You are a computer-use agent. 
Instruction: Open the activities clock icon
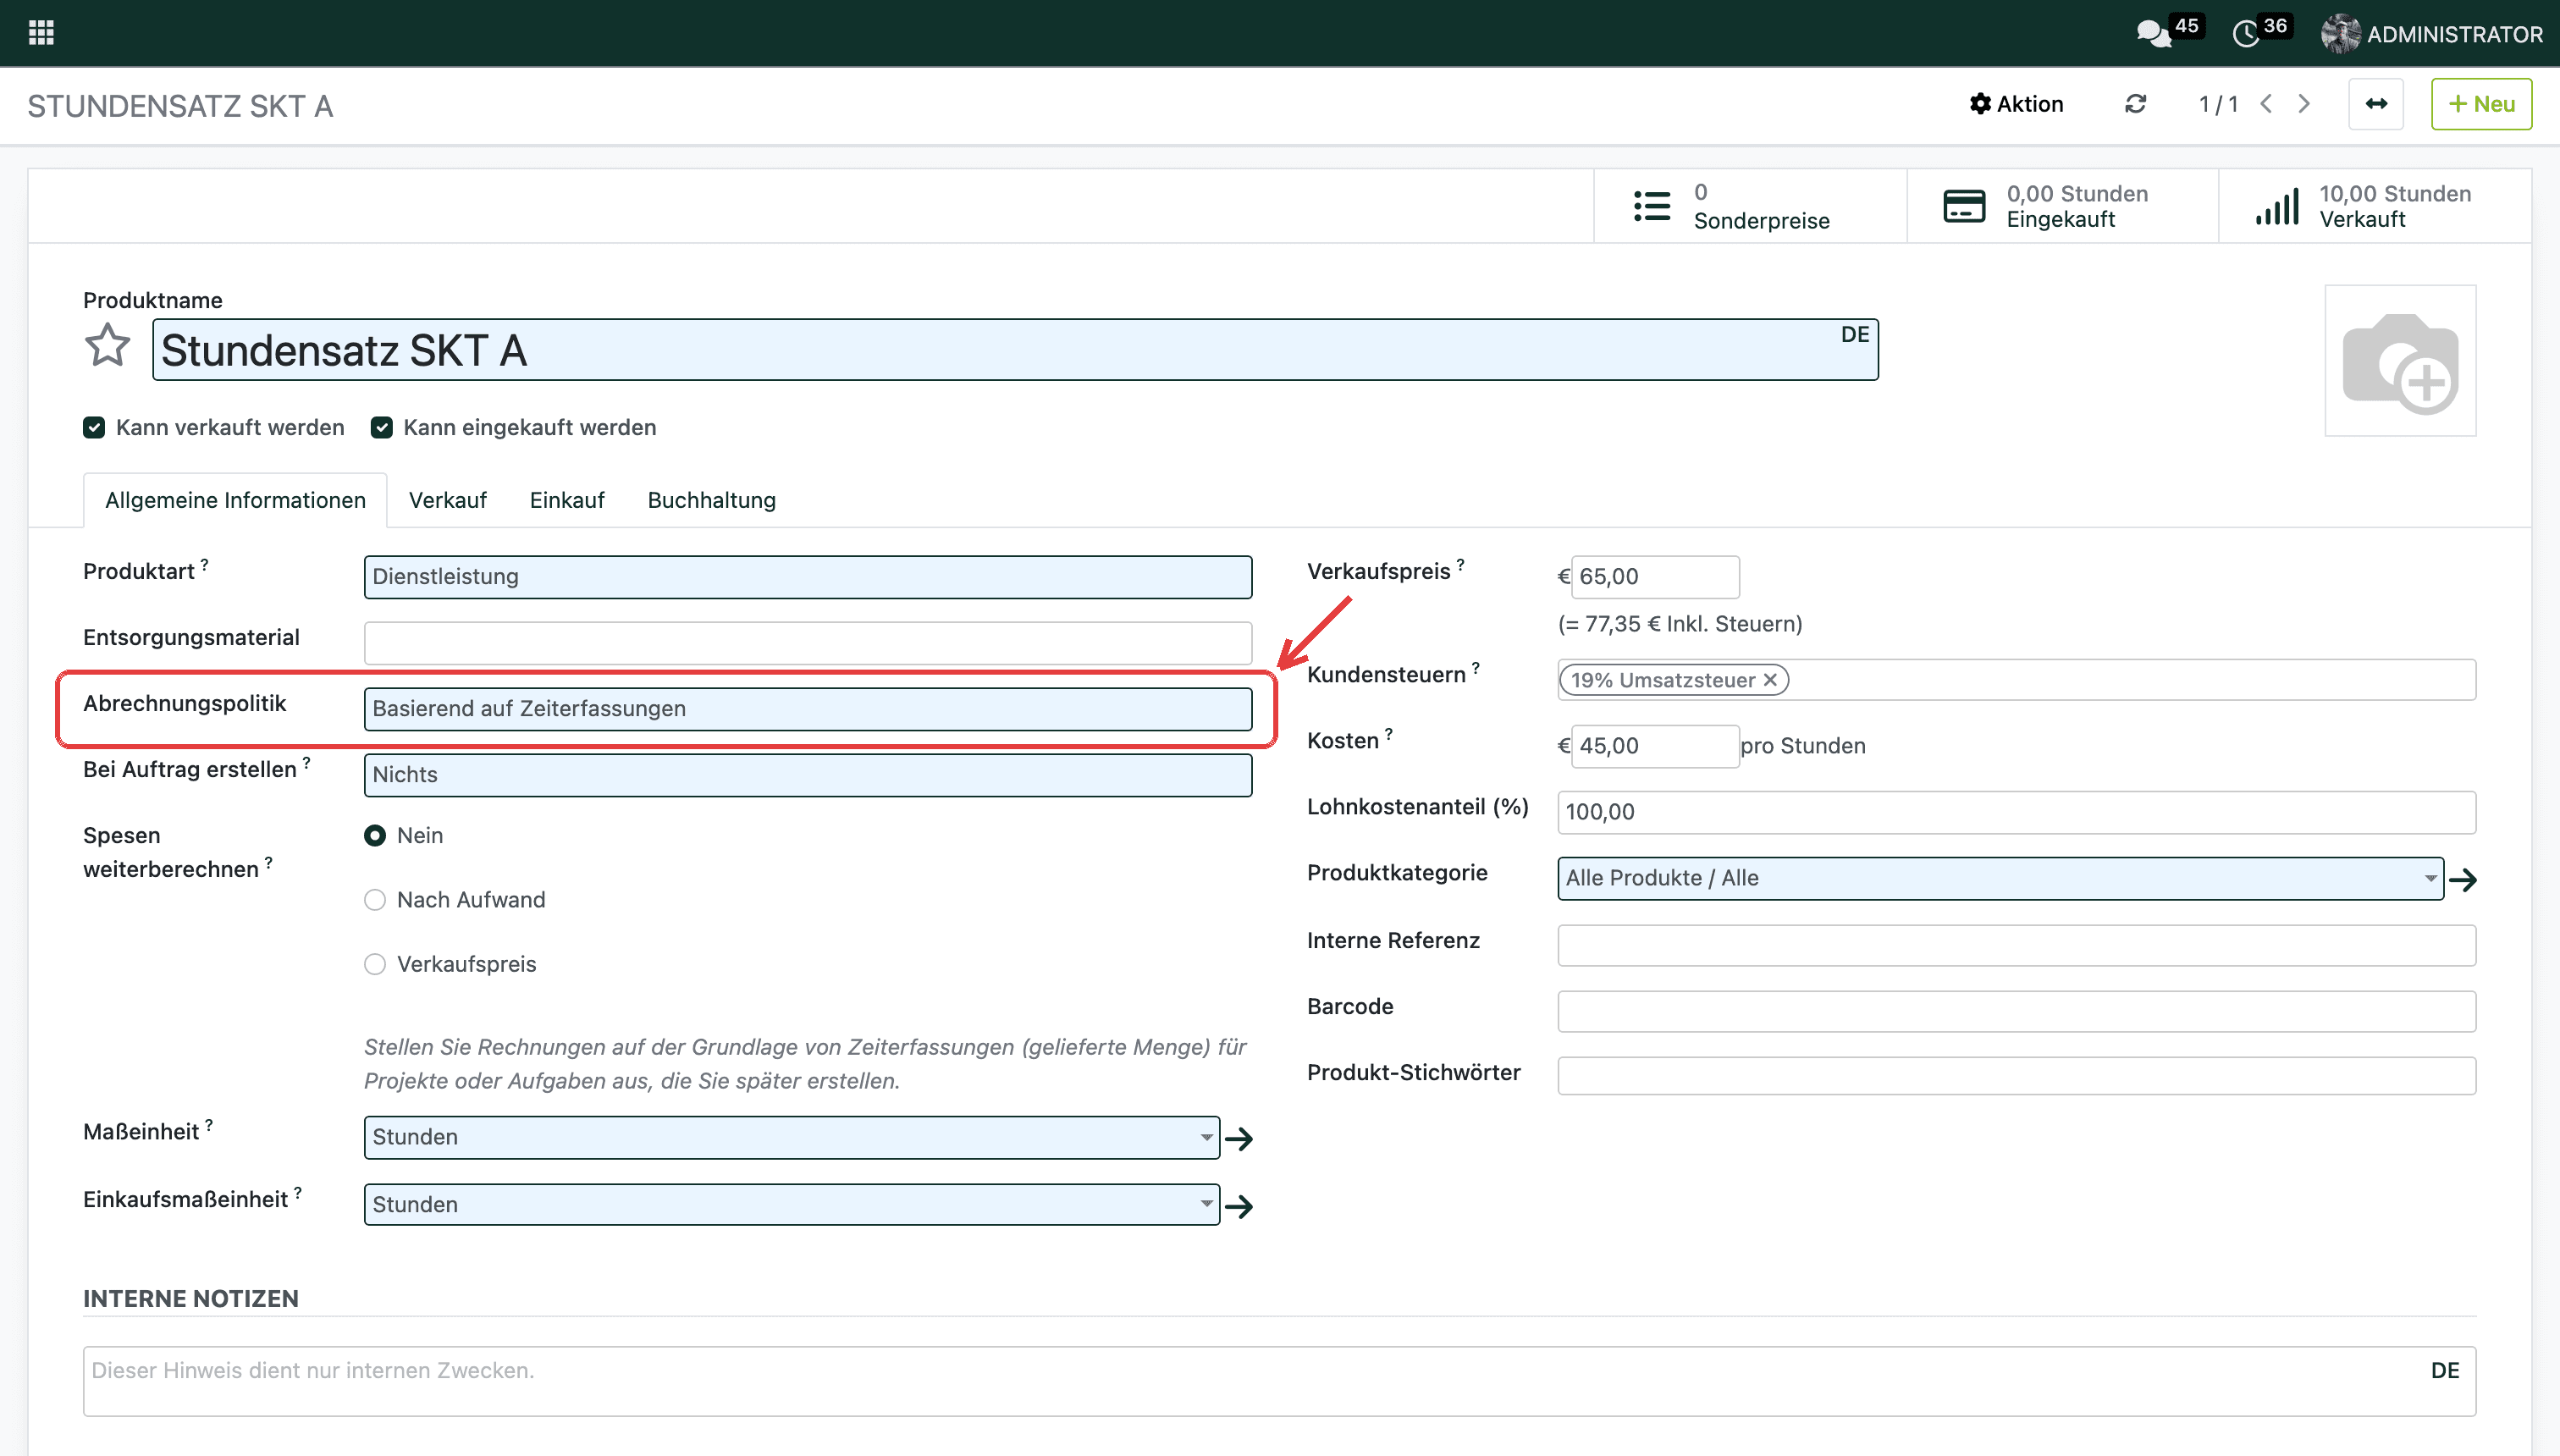pyautogui.click(x=2245, y=34)
